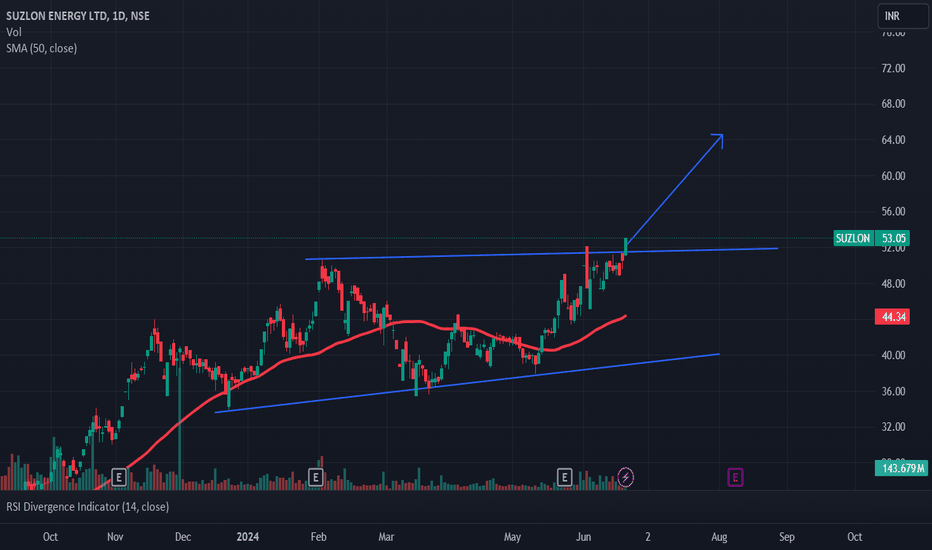Click the 53.05 current price tag
This screenshot has height=550, width=932.
[x=893, y=238]
